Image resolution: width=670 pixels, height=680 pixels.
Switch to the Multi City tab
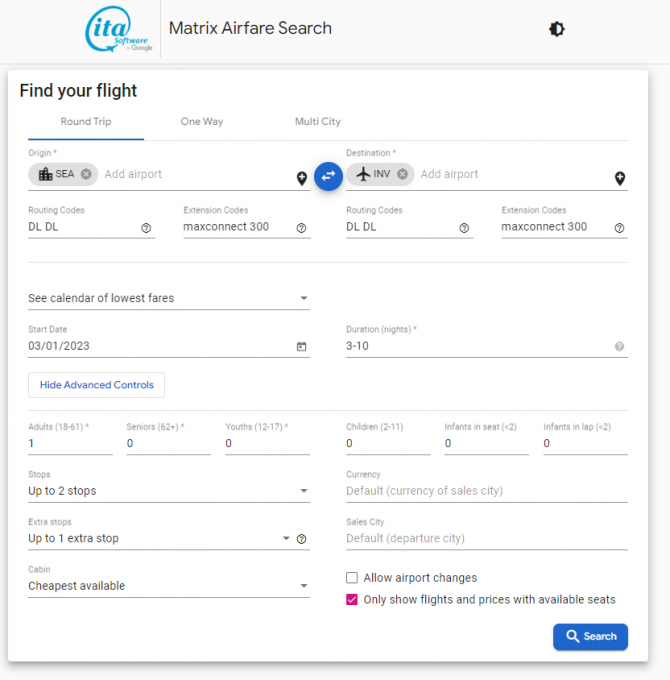[317, 122]
